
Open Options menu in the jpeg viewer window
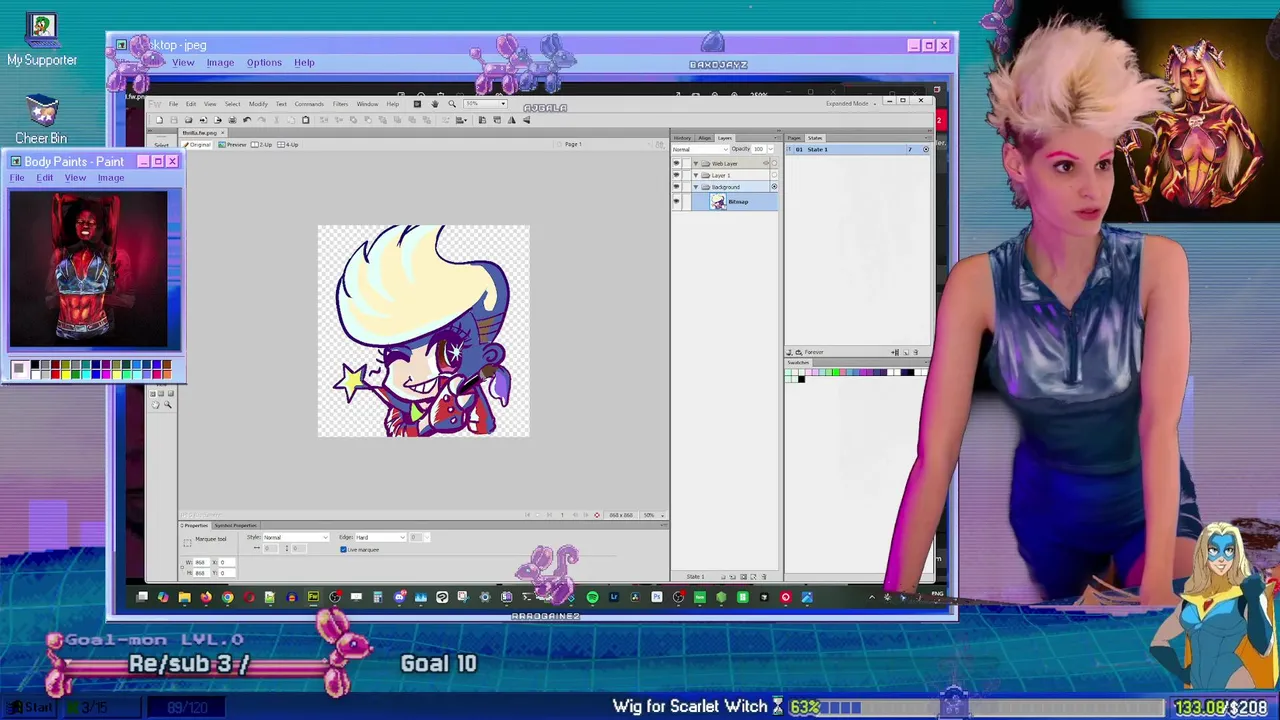[264, 63]
